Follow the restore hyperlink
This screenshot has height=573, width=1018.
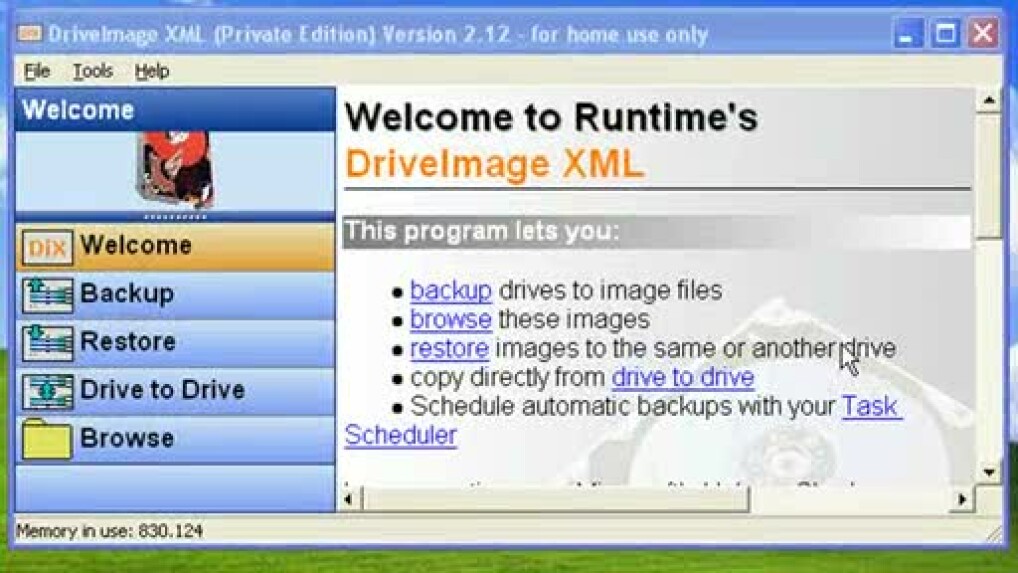[x=449, y=349]
